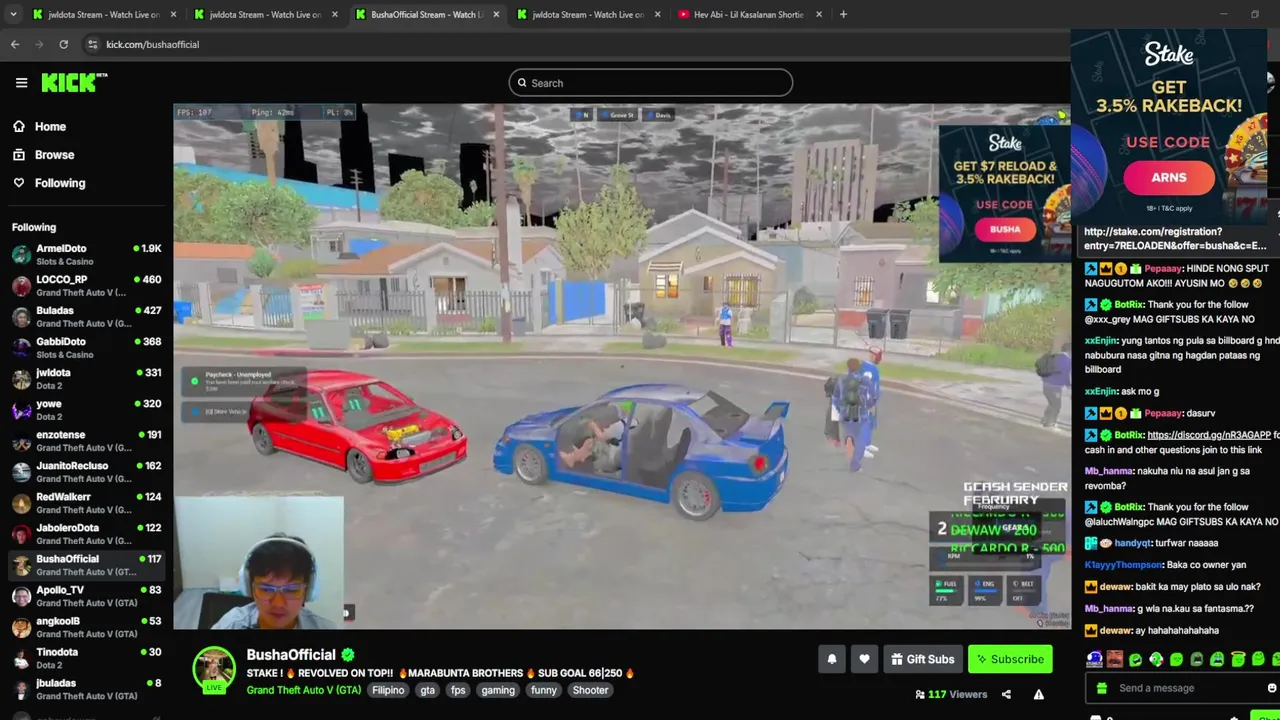Image resolution: width=1280 pixels, height=720 pixels.
Task: Click BushaOfficial's live profile avatar below video
Action: click(214, 670)
